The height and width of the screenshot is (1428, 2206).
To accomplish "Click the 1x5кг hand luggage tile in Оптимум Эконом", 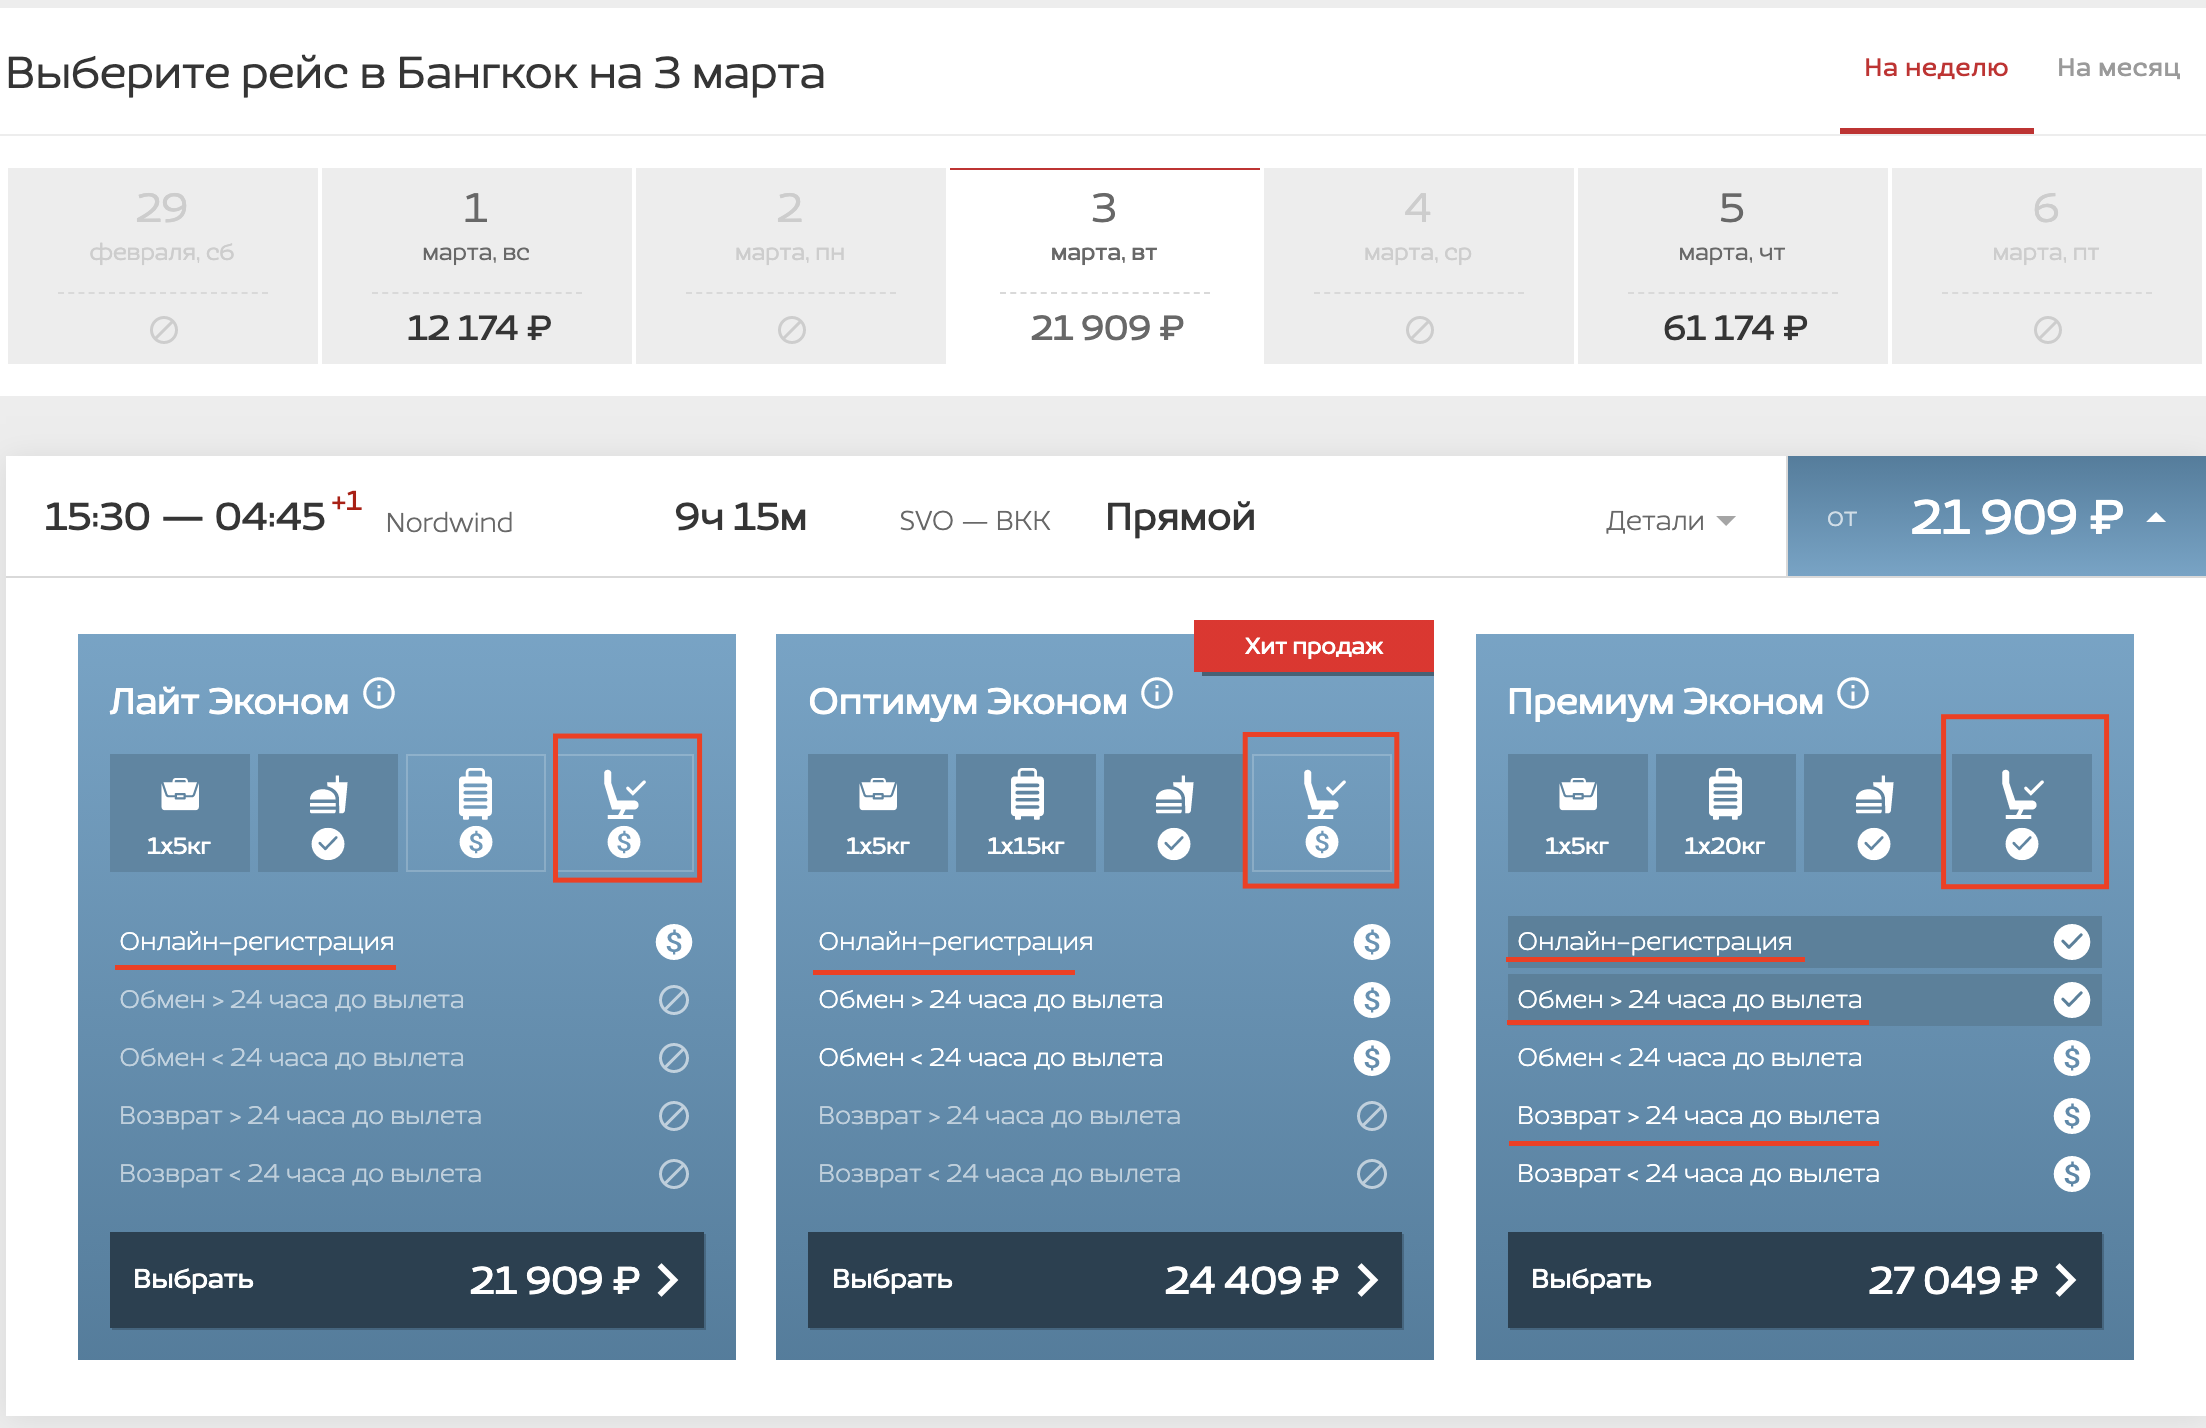I will click(878, 813).
